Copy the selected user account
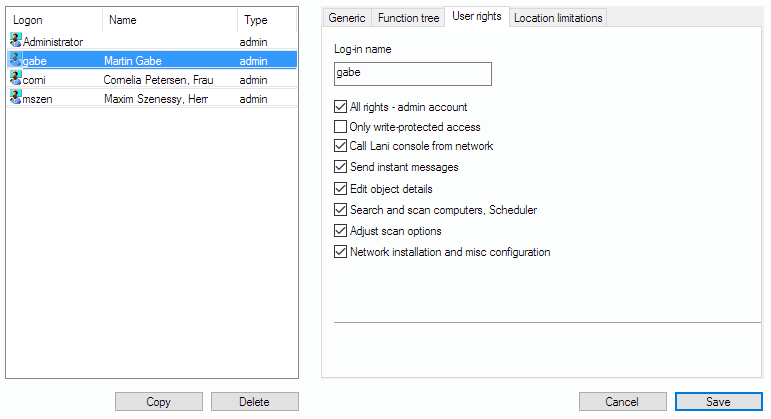771x419 pixels. (158, 402)
